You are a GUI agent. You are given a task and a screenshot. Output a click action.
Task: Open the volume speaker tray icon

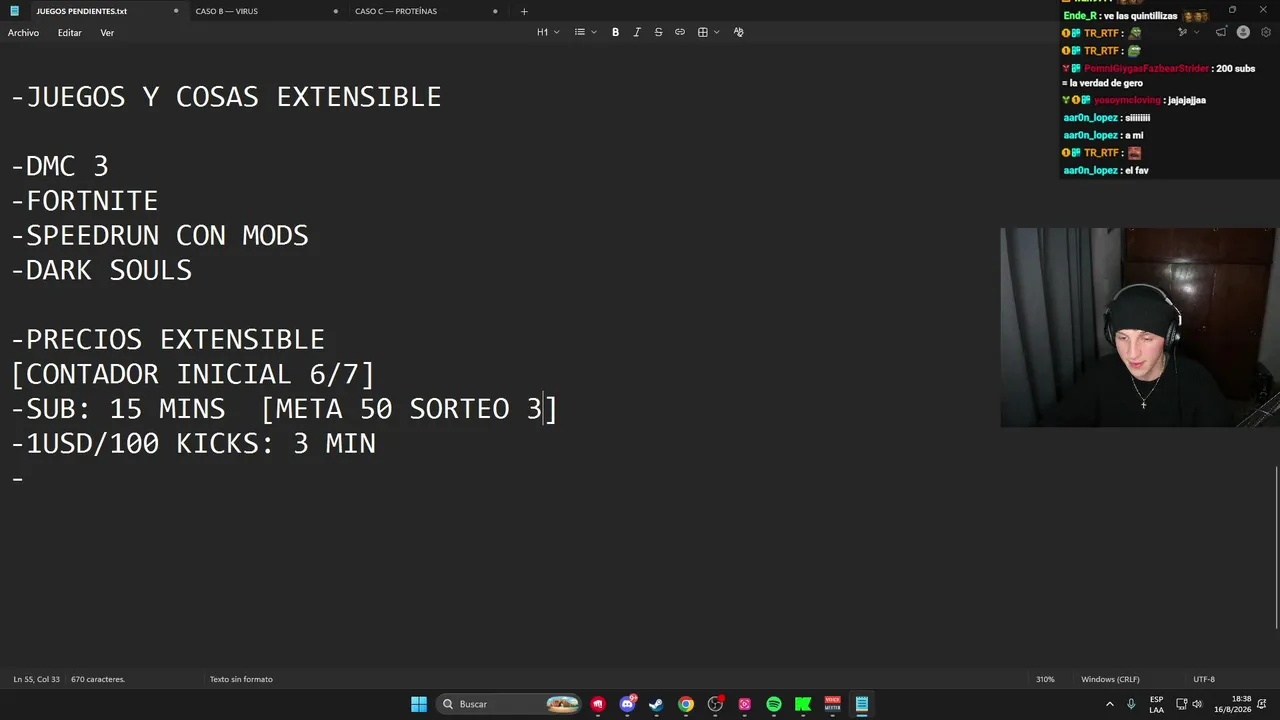(1197, 704)
